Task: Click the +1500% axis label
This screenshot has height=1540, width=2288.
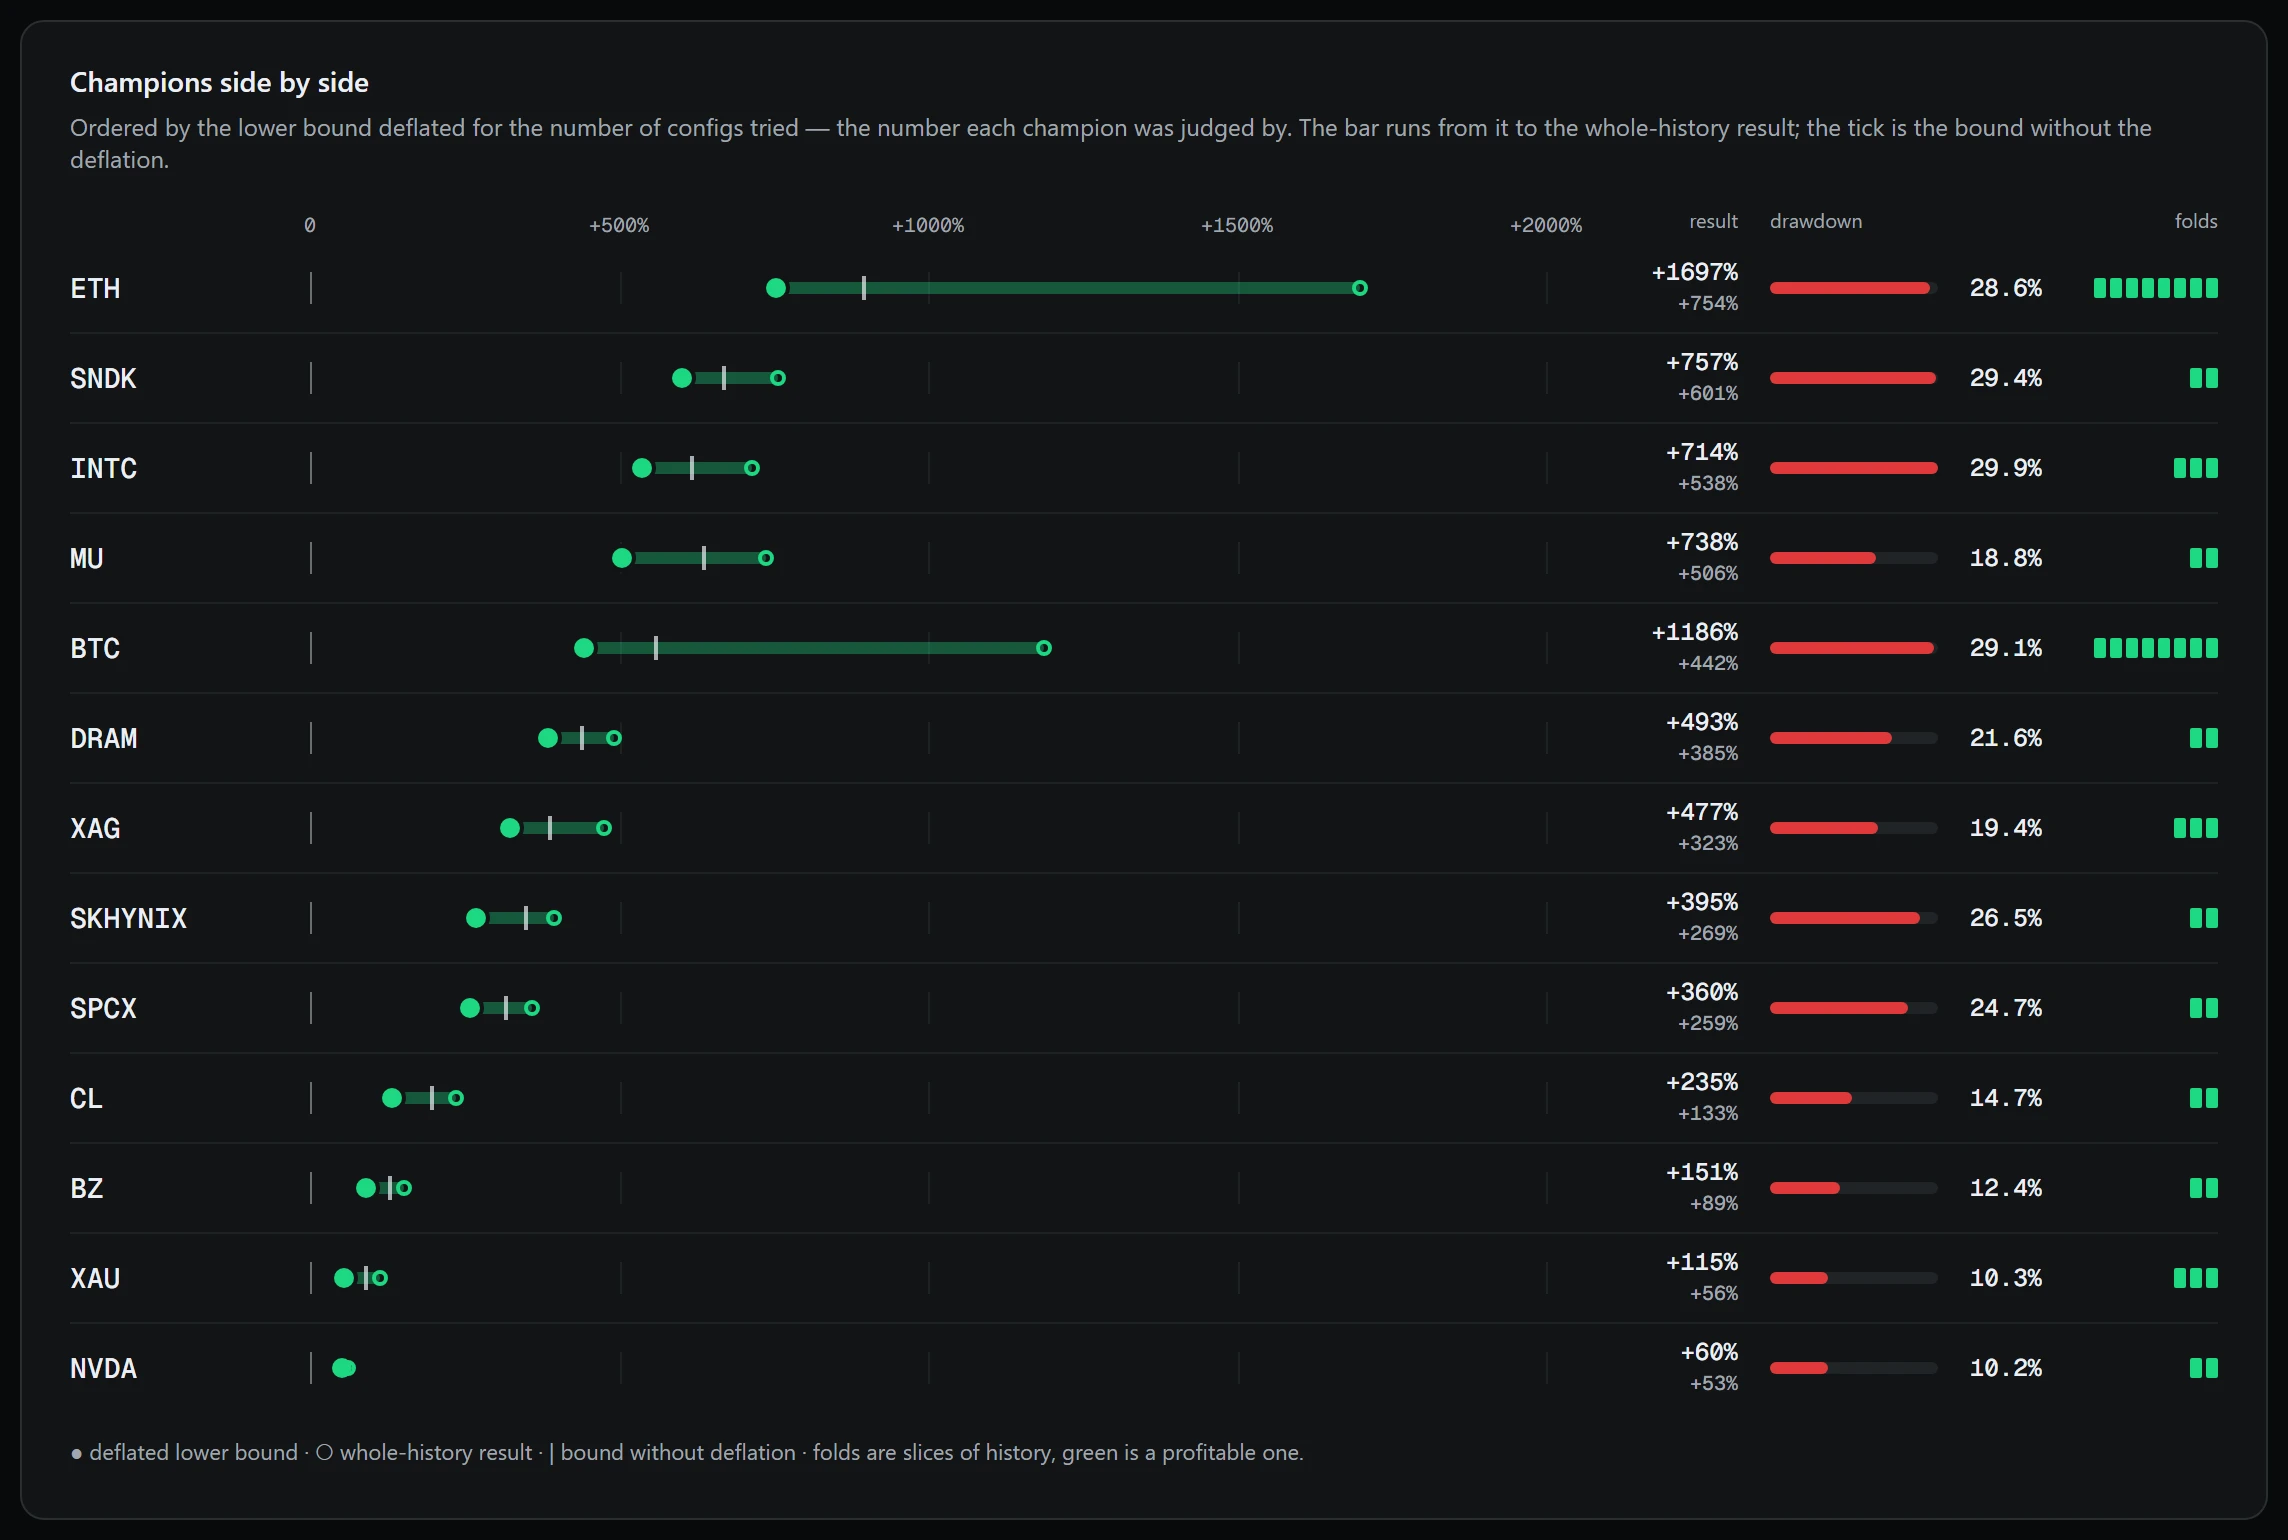Action: (x=1237, y=226)
